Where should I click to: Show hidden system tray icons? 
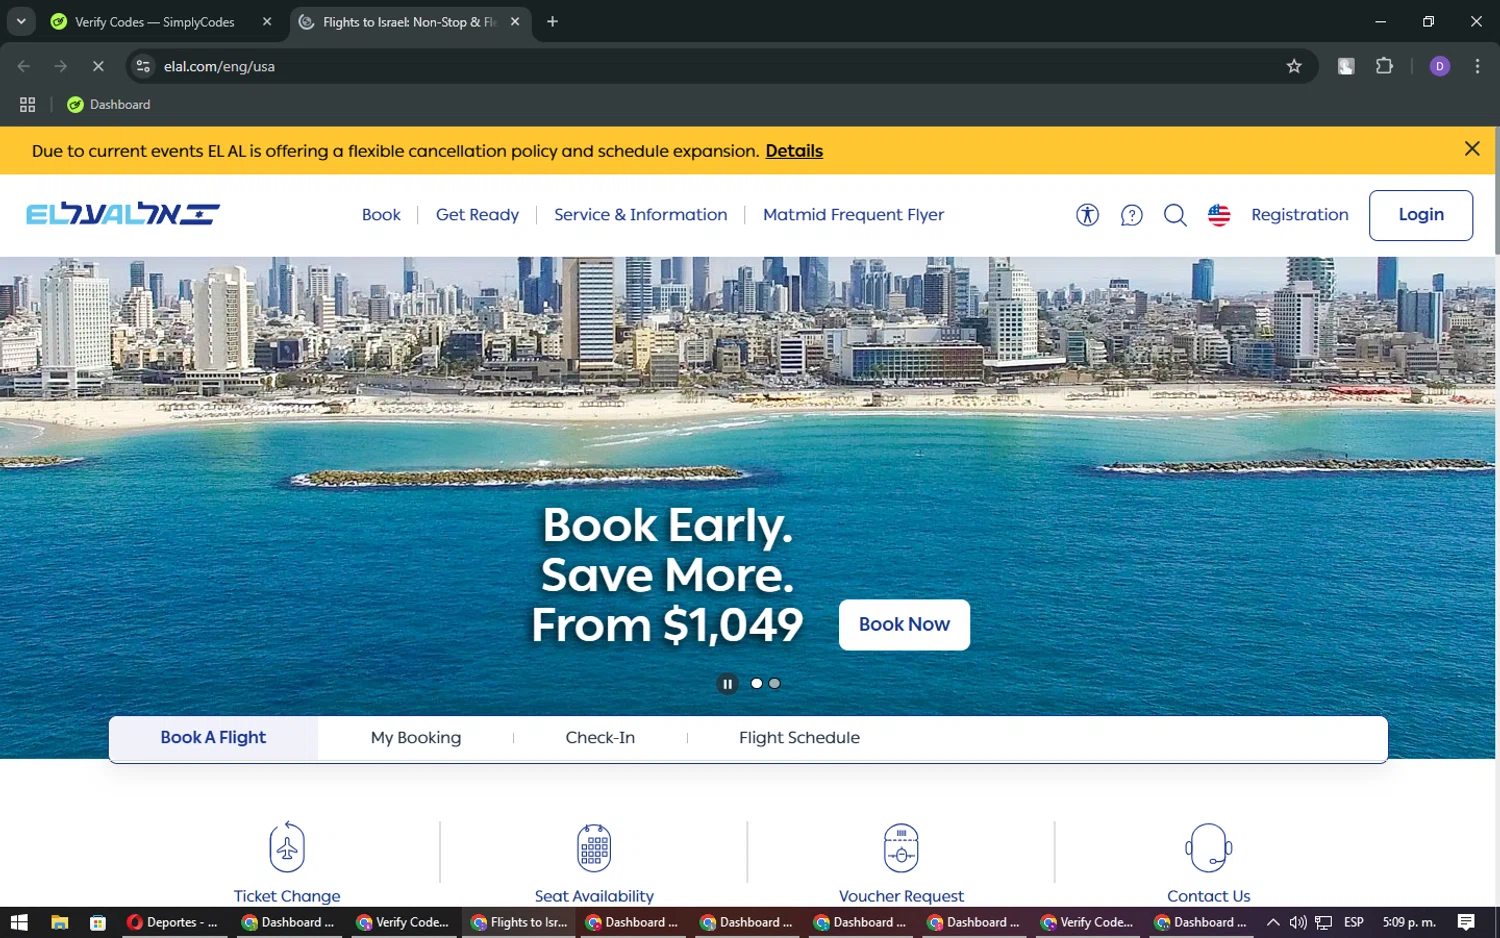(x=1272, y=922)
